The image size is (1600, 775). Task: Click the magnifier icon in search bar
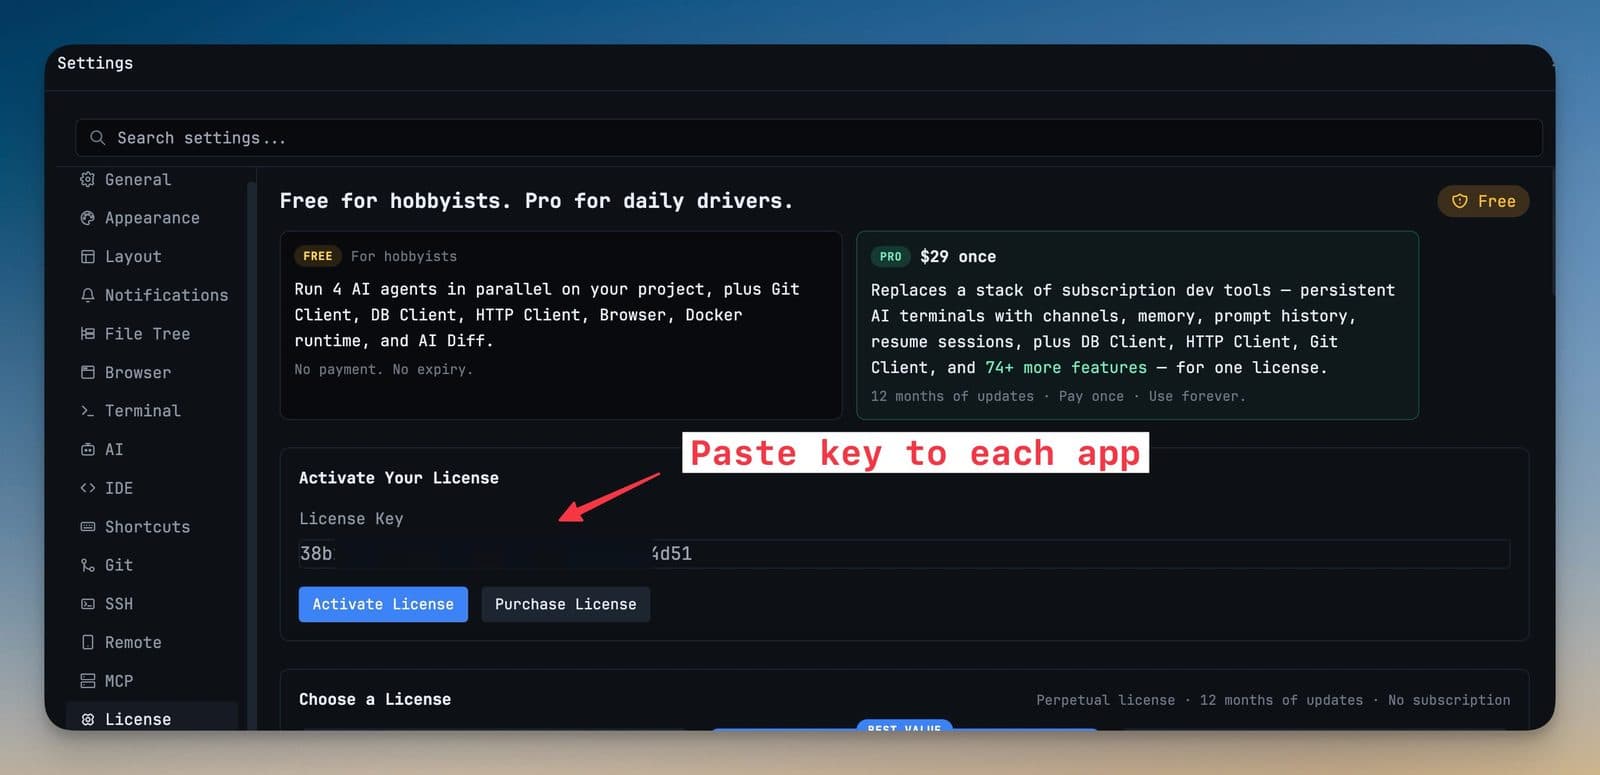[97, 138]
